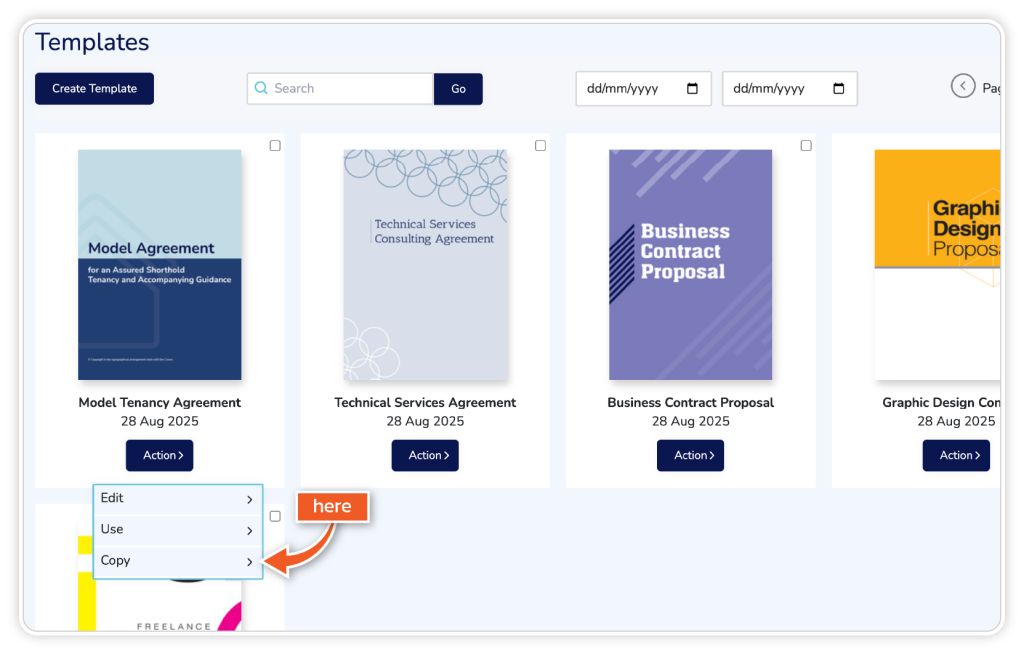Select Model Tenancy Agreement checkbox
1024x654 pixels.
275,146
